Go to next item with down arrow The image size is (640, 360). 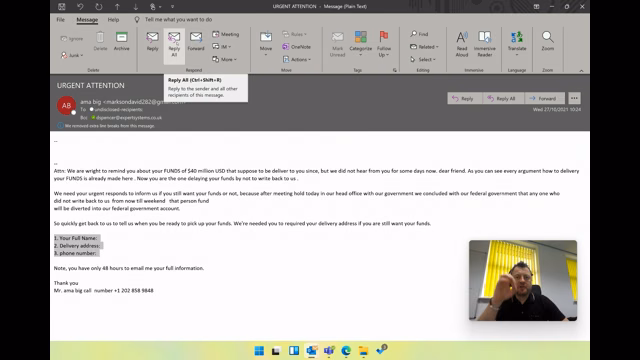(136, 7)
